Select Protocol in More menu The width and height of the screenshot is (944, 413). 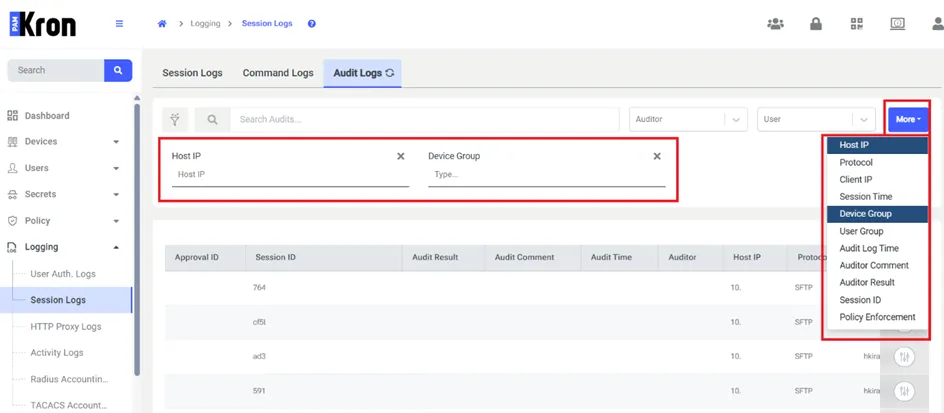point(877,163)
